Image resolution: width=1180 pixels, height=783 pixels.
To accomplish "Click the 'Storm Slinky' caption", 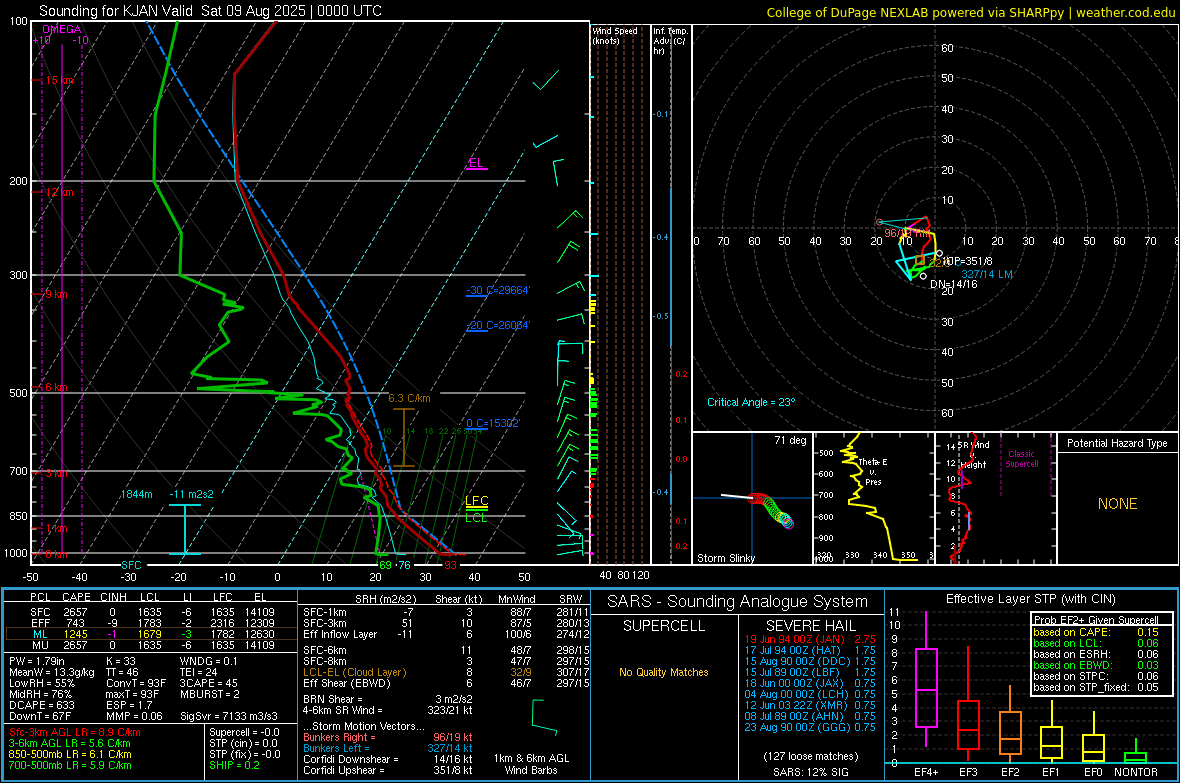I will [725, 558].
